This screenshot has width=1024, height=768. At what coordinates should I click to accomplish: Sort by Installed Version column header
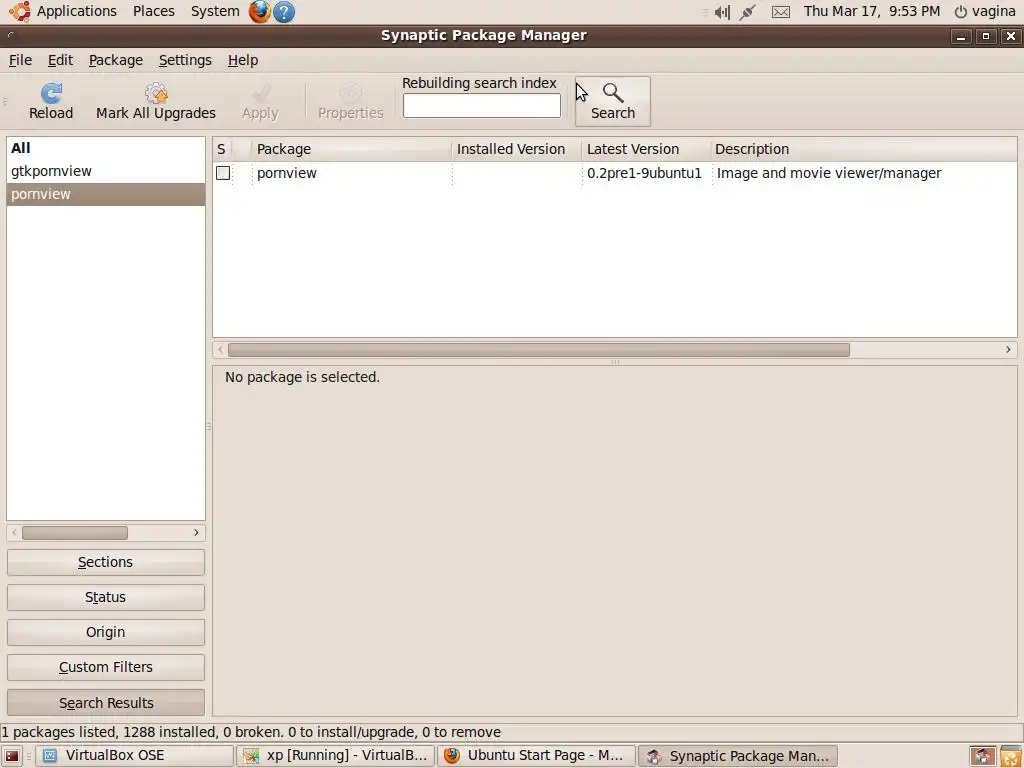click(x=517, y=149)
